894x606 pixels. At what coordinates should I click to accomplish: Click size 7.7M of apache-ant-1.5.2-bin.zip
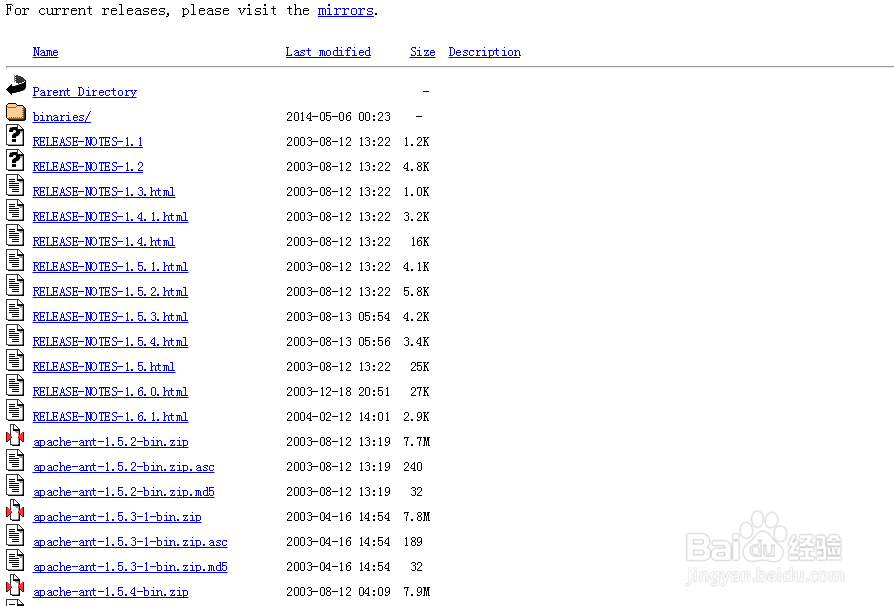[x=417, y=442]
